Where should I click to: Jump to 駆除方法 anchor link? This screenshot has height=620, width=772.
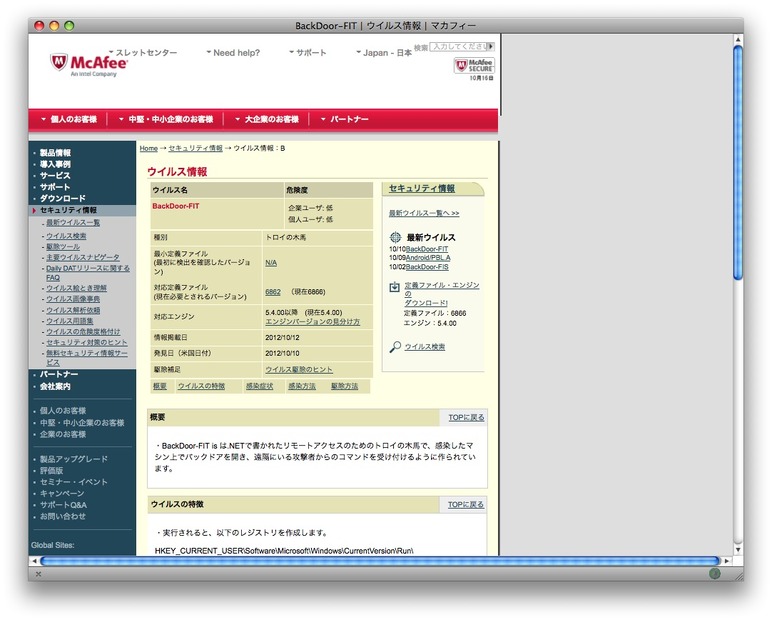coord(345,386)
